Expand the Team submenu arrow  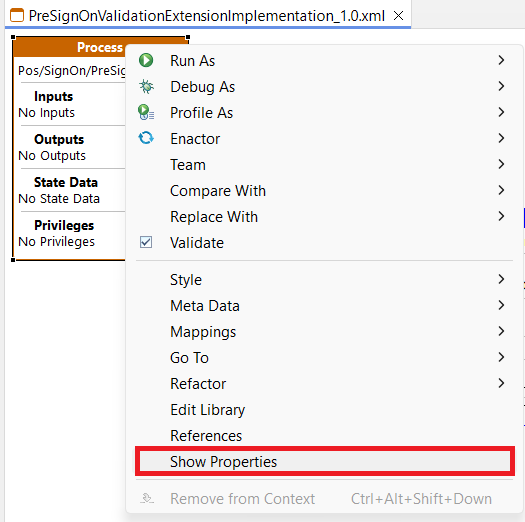(501, 164)
